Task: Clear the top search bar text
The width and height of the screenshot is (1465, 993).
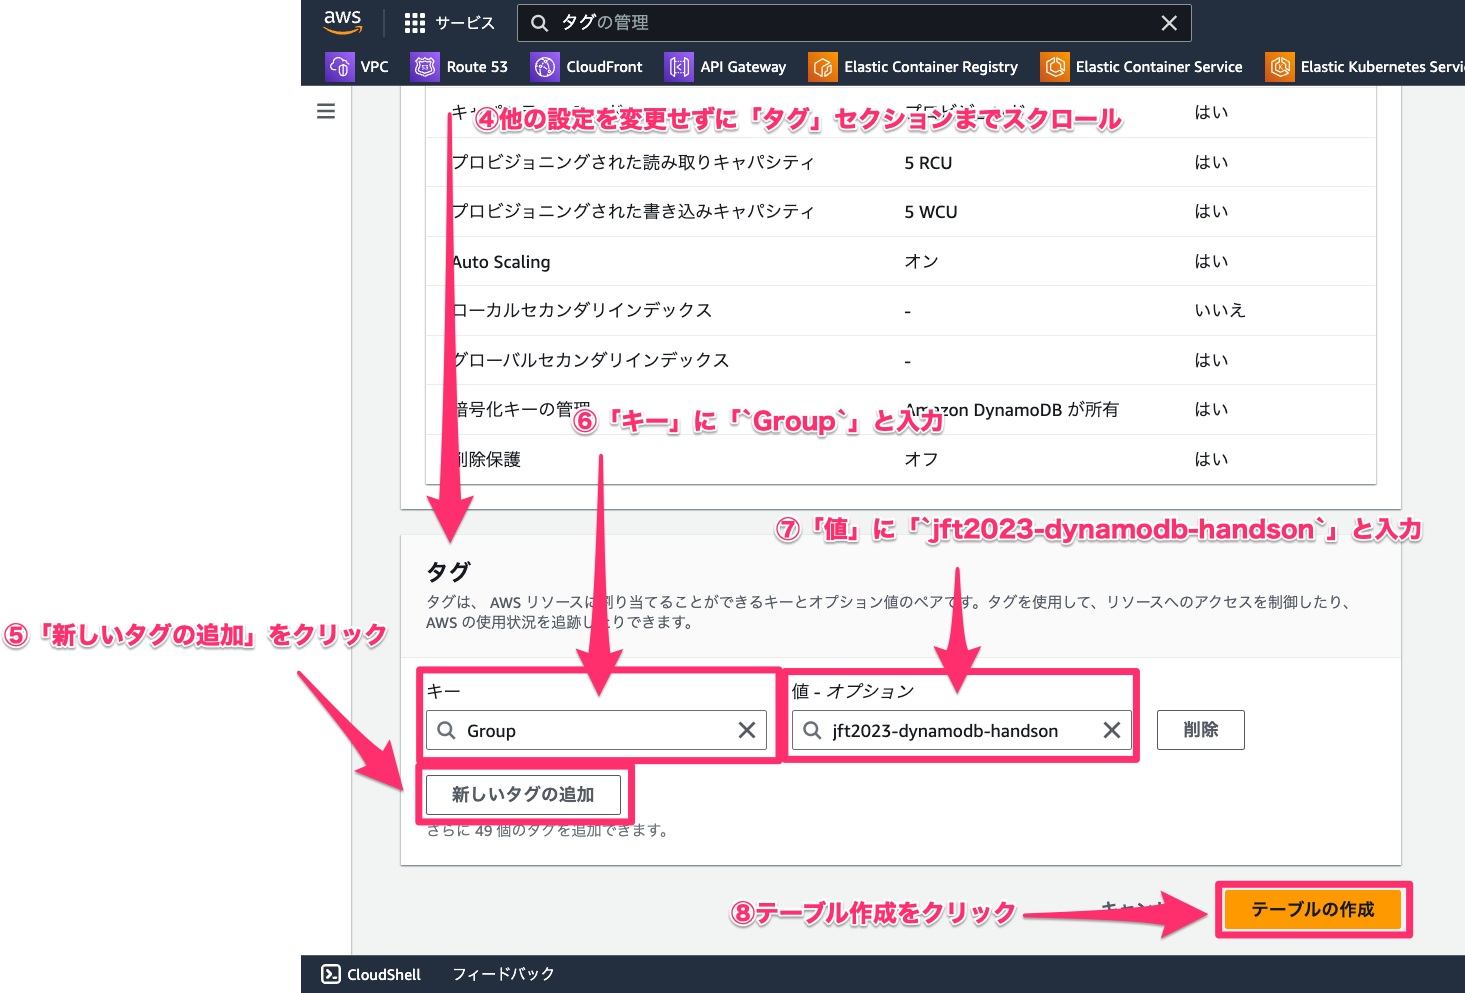Action: click(1169, 23)
